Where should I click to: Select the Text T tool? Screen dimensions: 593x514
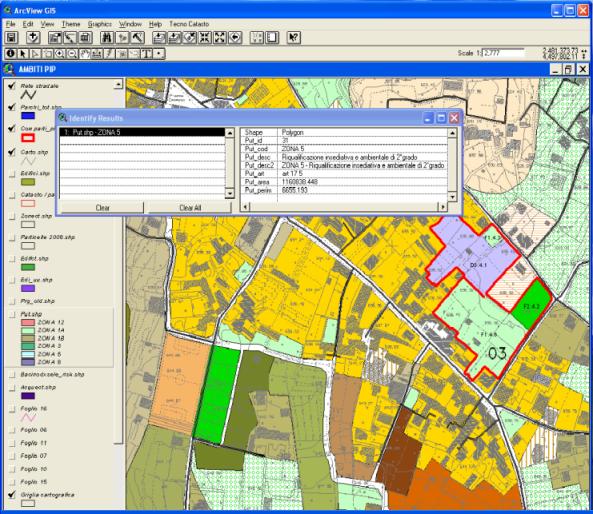(146, 54)
